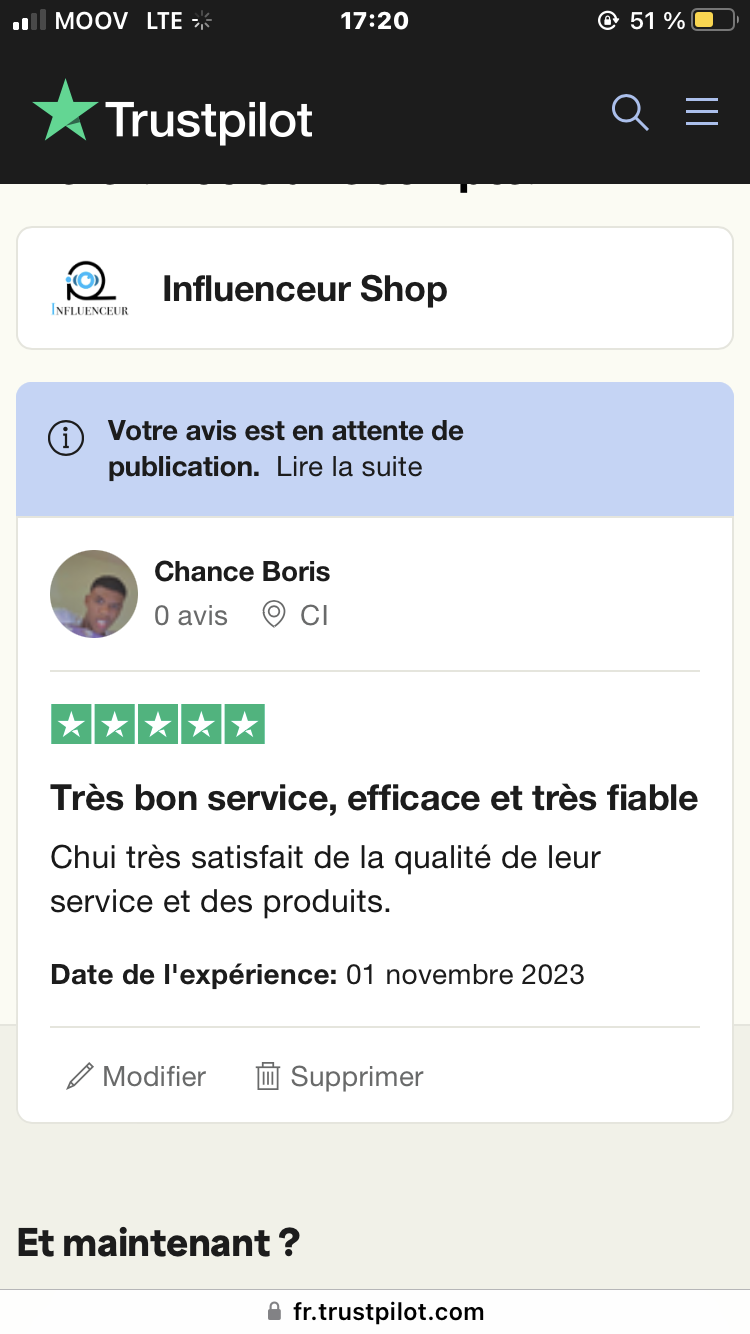Tap the Influenceur Shop logo image
Screen dimensions: 750x1334
tap(89, 289)
